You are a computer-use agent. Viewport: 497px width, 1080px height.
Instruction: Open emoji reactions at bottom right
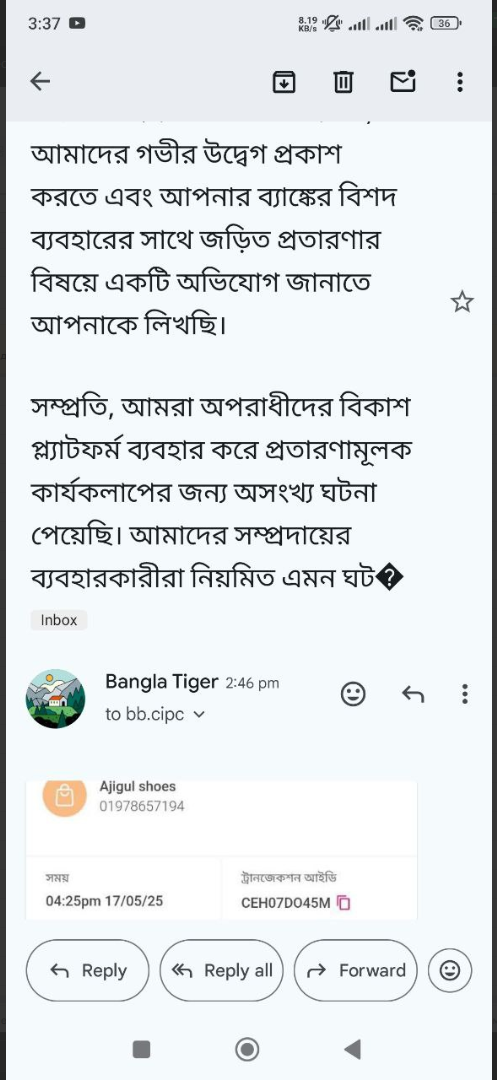pyautogui.click(x=450, y=970)
